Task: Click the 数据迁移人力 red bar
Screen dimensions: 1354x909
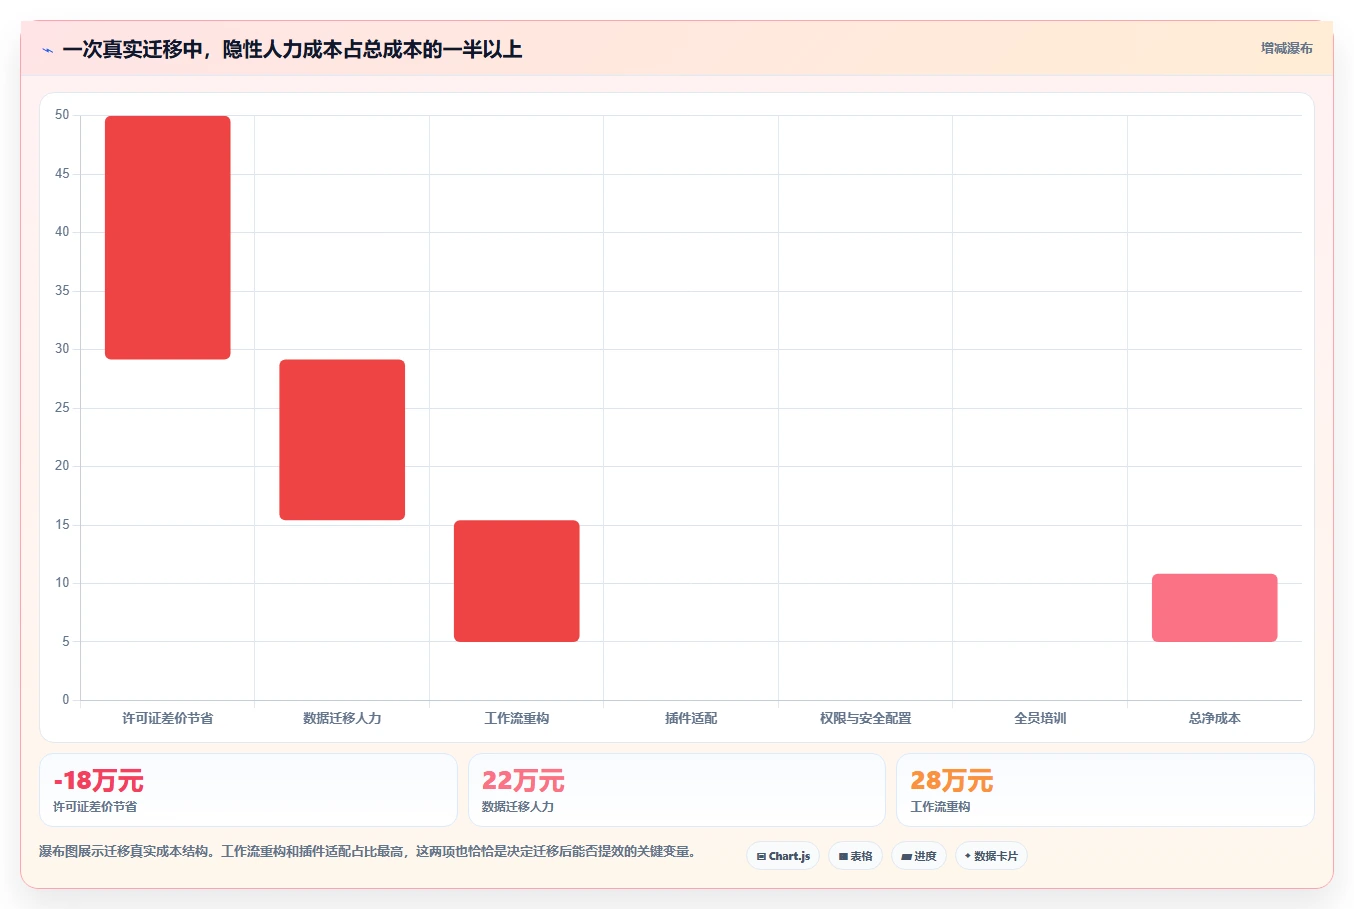Action: (x=342, y=440)
